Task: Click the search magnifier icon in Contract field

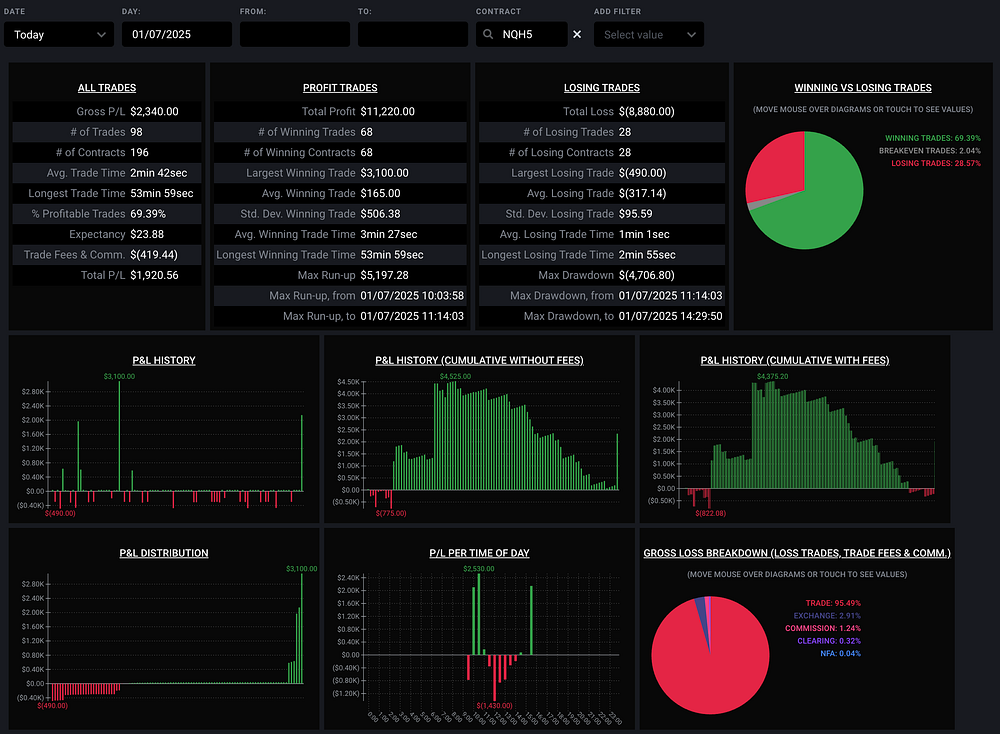Action: 488,34
